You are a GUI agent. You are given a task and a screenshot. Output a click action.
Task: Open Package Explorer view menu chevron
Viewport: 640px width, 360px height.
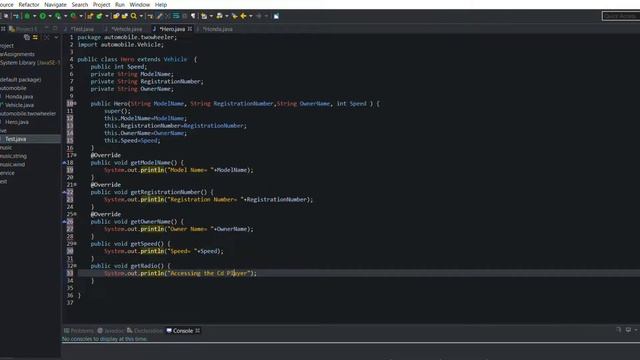pos(56,37)
